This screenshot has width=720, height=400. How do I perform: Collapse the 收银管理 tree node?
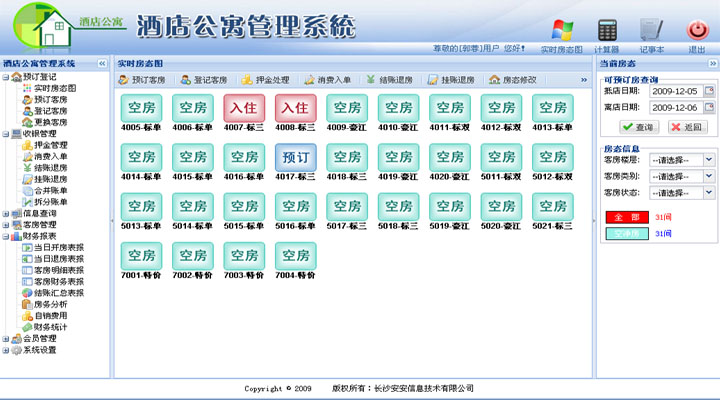tap(6, 134)
